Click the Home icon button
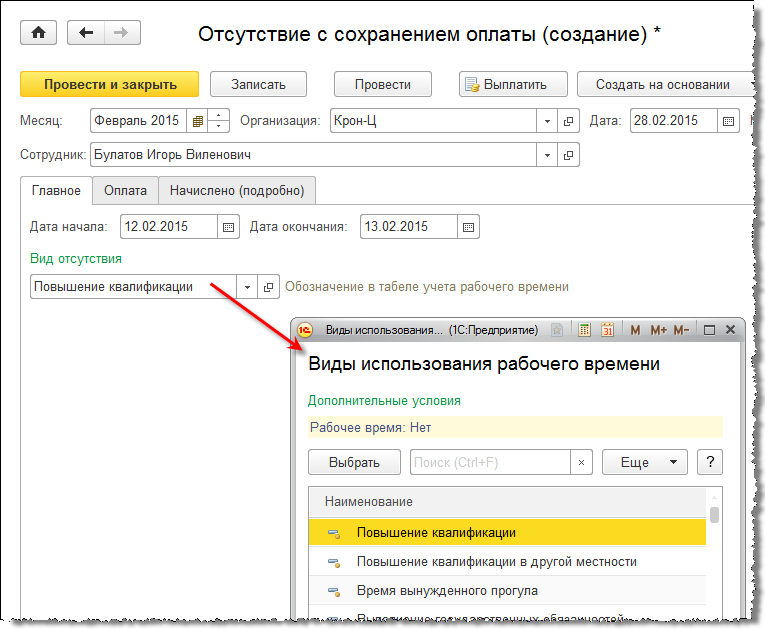The image size is (765, 630). pyautogui.click(x=39, y=33)
